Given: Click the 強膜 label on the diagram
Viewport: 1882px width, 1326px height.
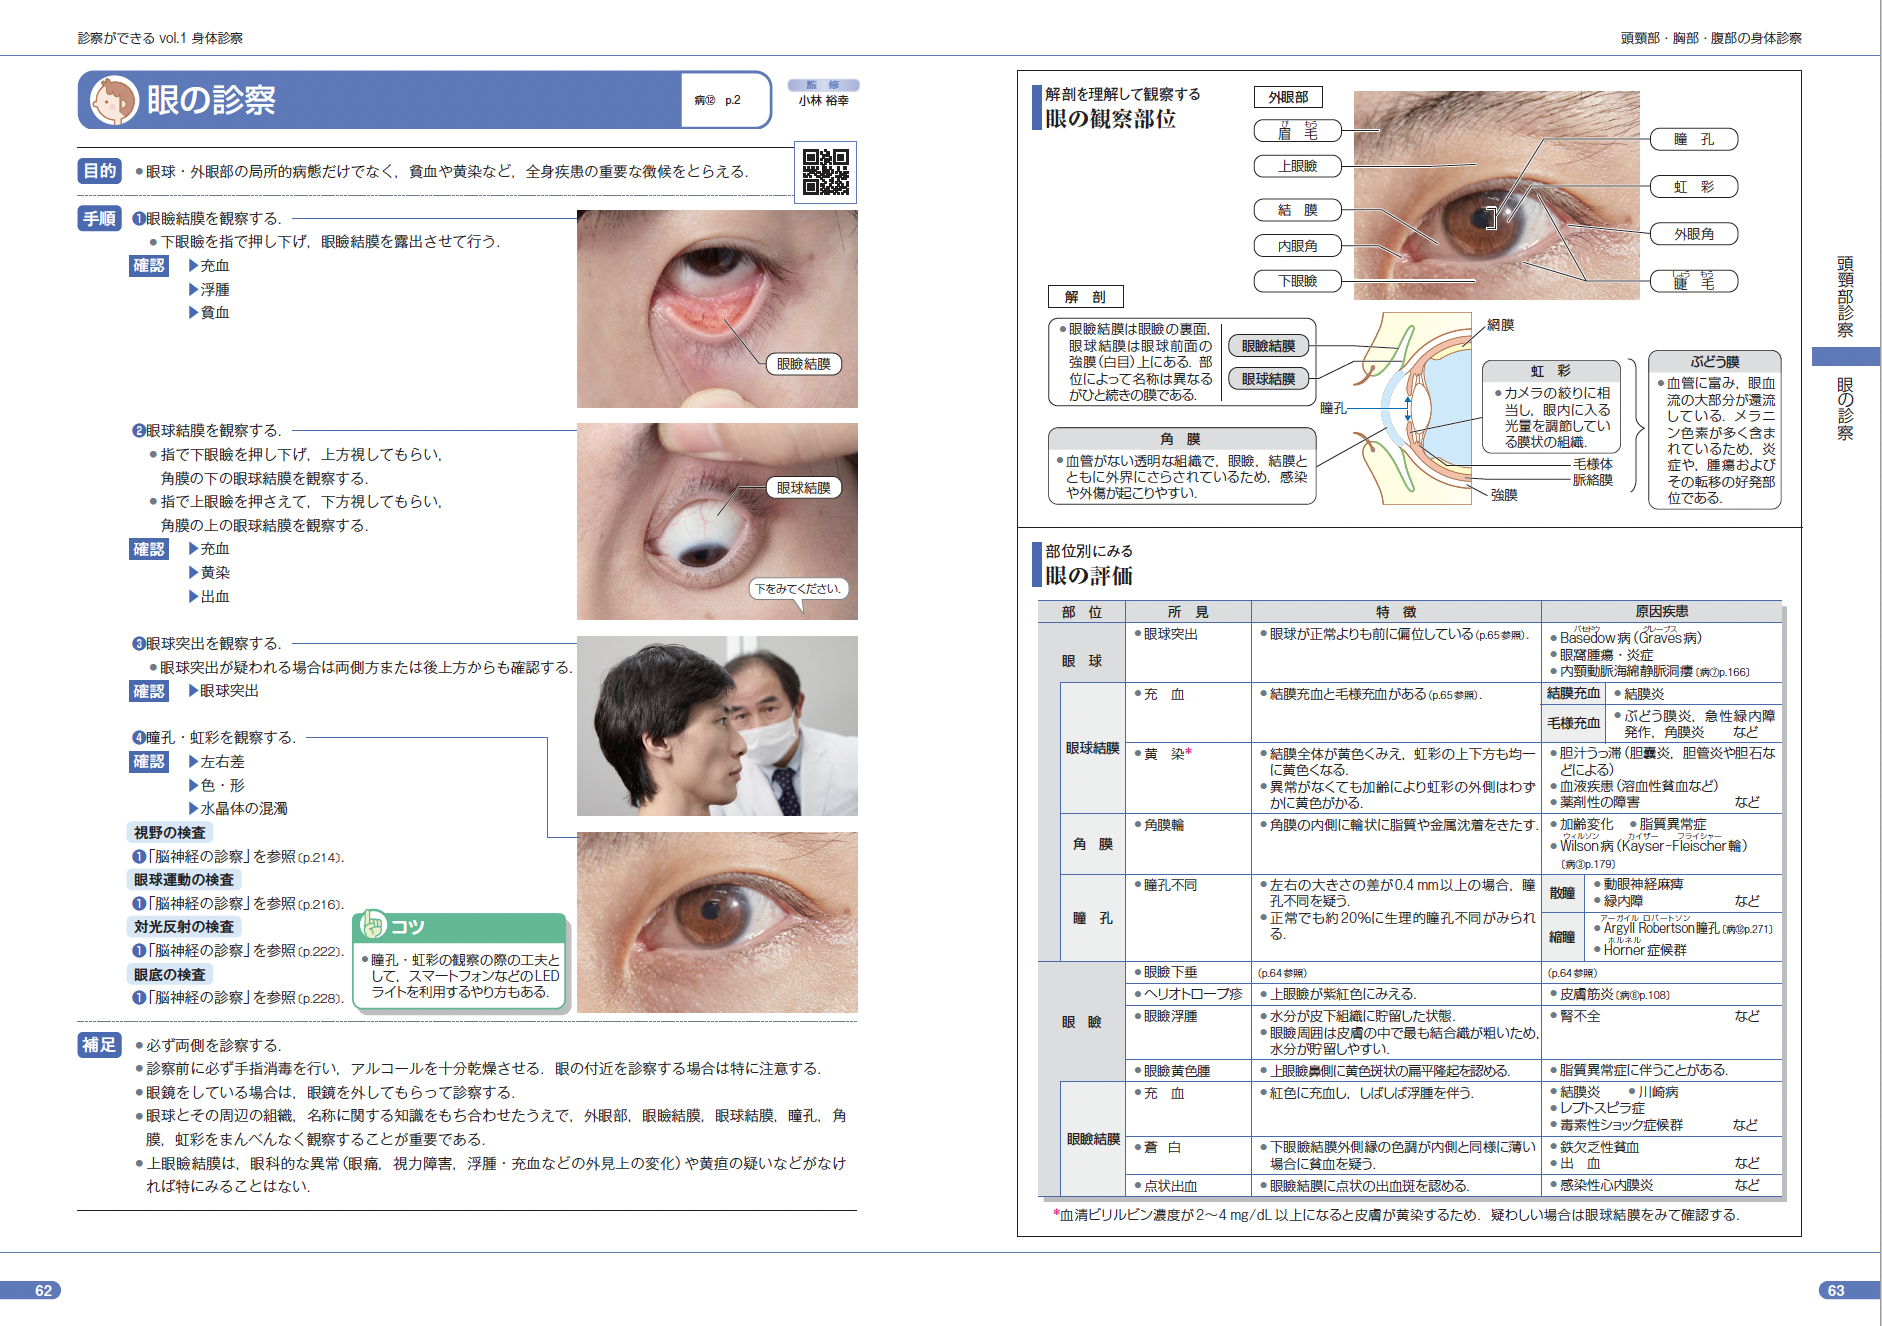Looking at the screenshot, I should pyautogui.click(x=1504, y=495).
